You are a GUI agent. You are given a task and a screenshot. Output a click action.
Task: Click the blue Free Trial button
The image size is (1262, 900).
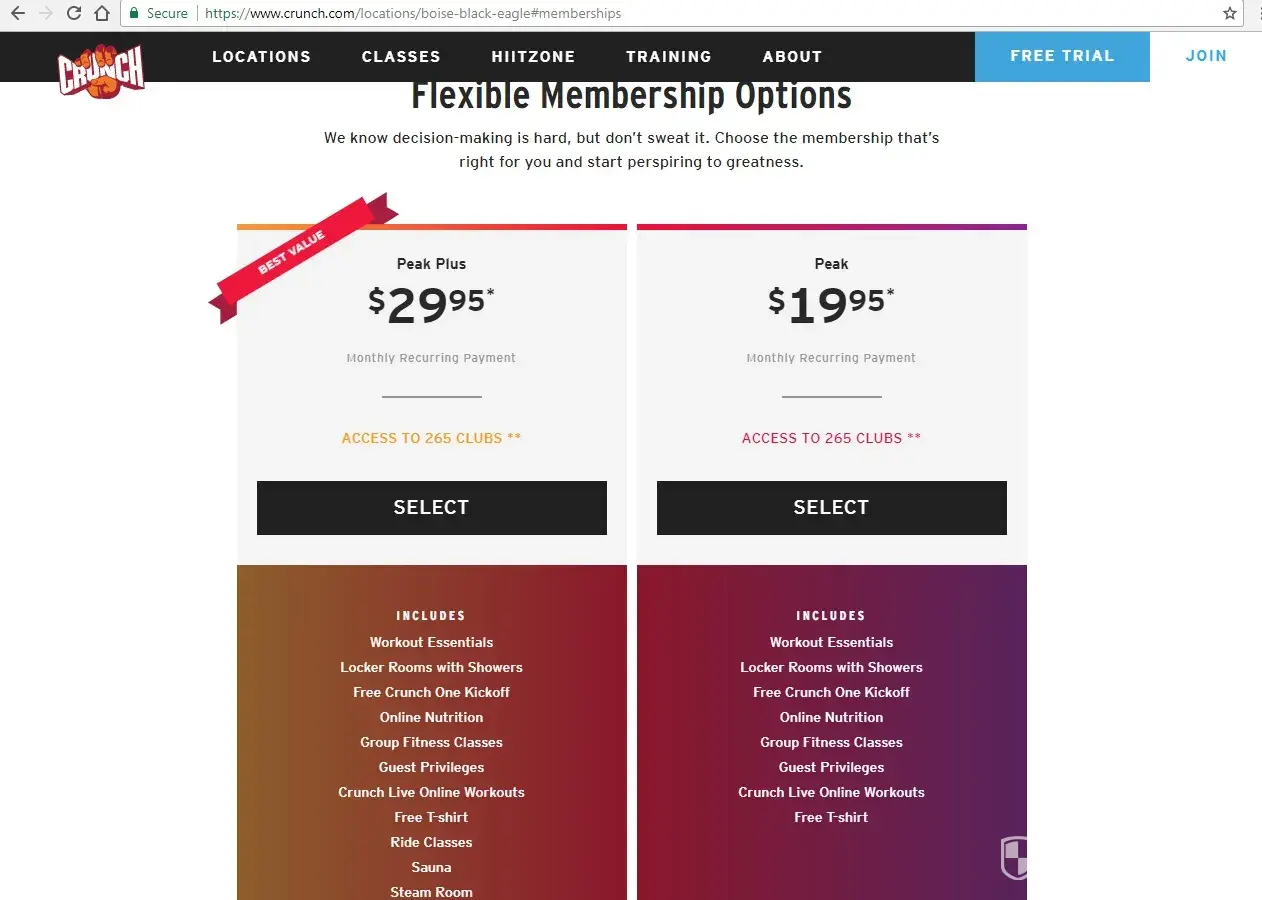(x=1062, y=56)
